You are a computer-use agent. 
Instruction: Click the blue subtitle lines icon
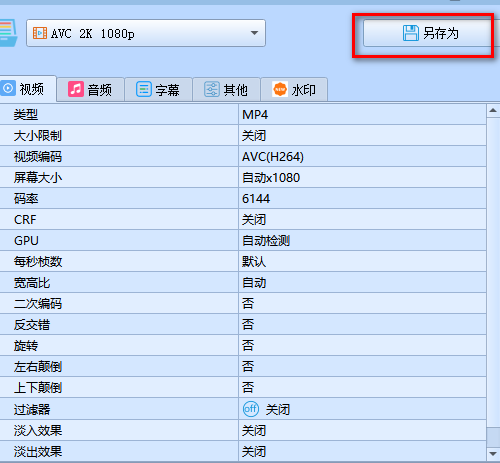click(144, 89)
